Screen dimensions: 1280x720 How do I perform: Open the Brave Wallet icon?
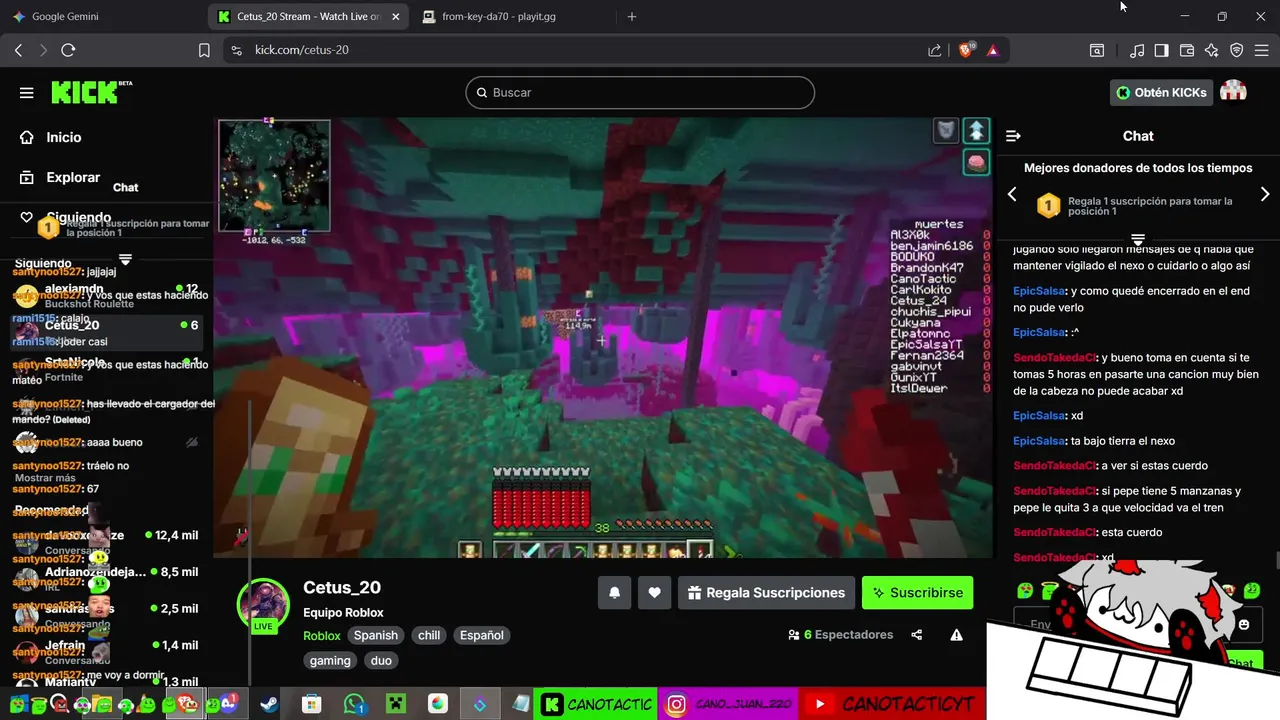click(x=1187, y=50)
